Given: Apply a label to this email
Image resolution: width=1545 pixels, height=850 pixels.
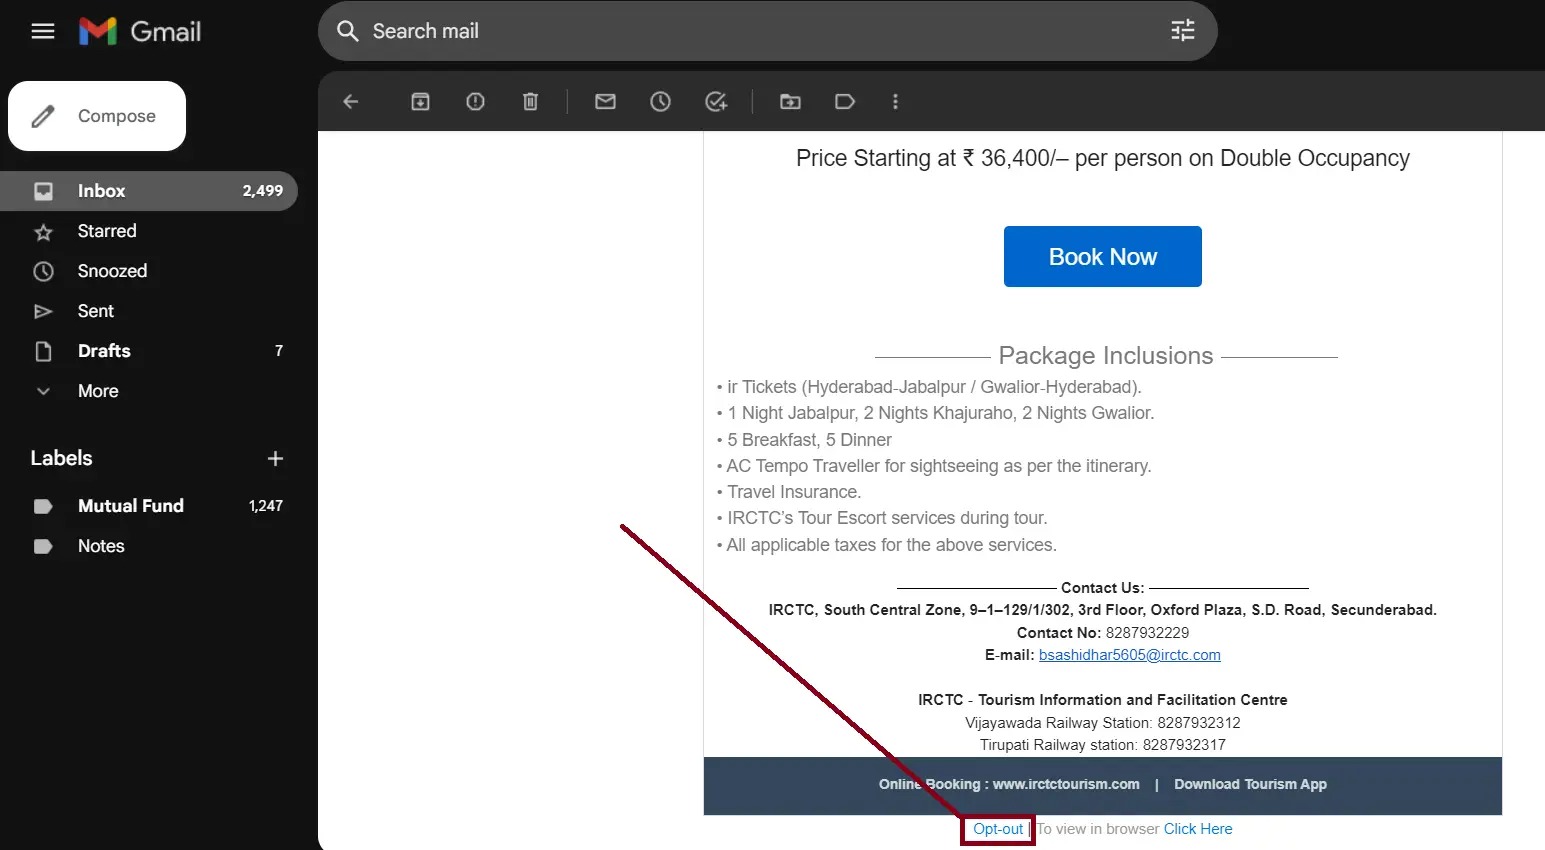Looking at the screenshot, I should [845, 101].
